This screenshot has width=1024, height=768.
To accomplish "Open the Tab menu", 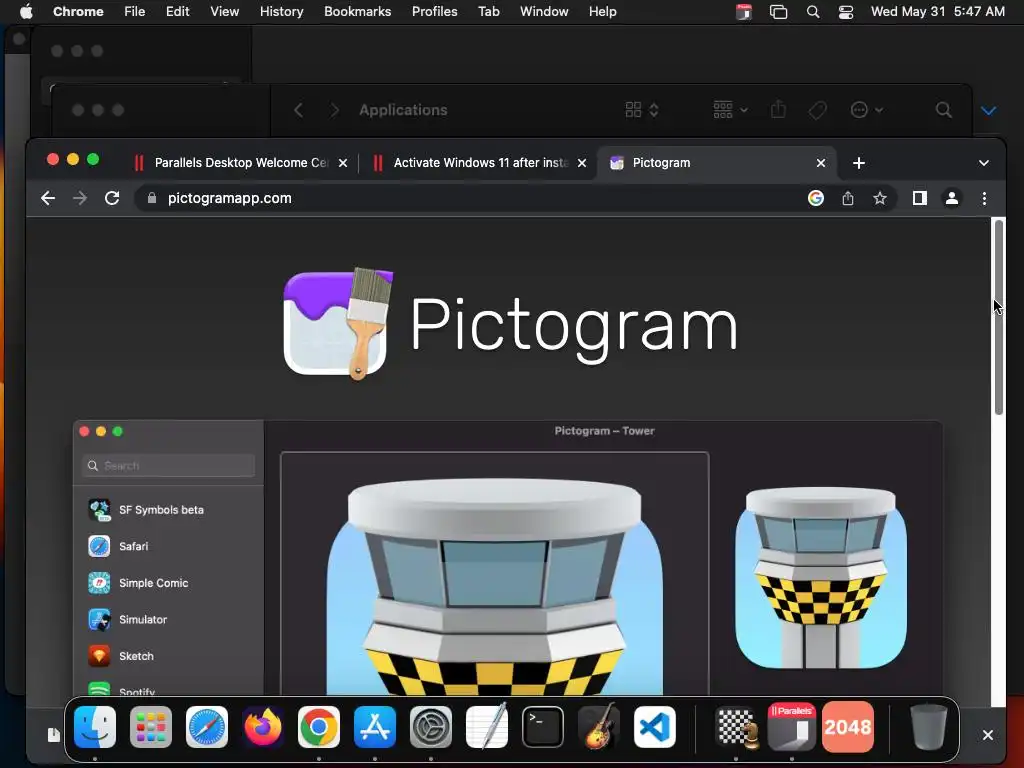I will coord(488,12).
